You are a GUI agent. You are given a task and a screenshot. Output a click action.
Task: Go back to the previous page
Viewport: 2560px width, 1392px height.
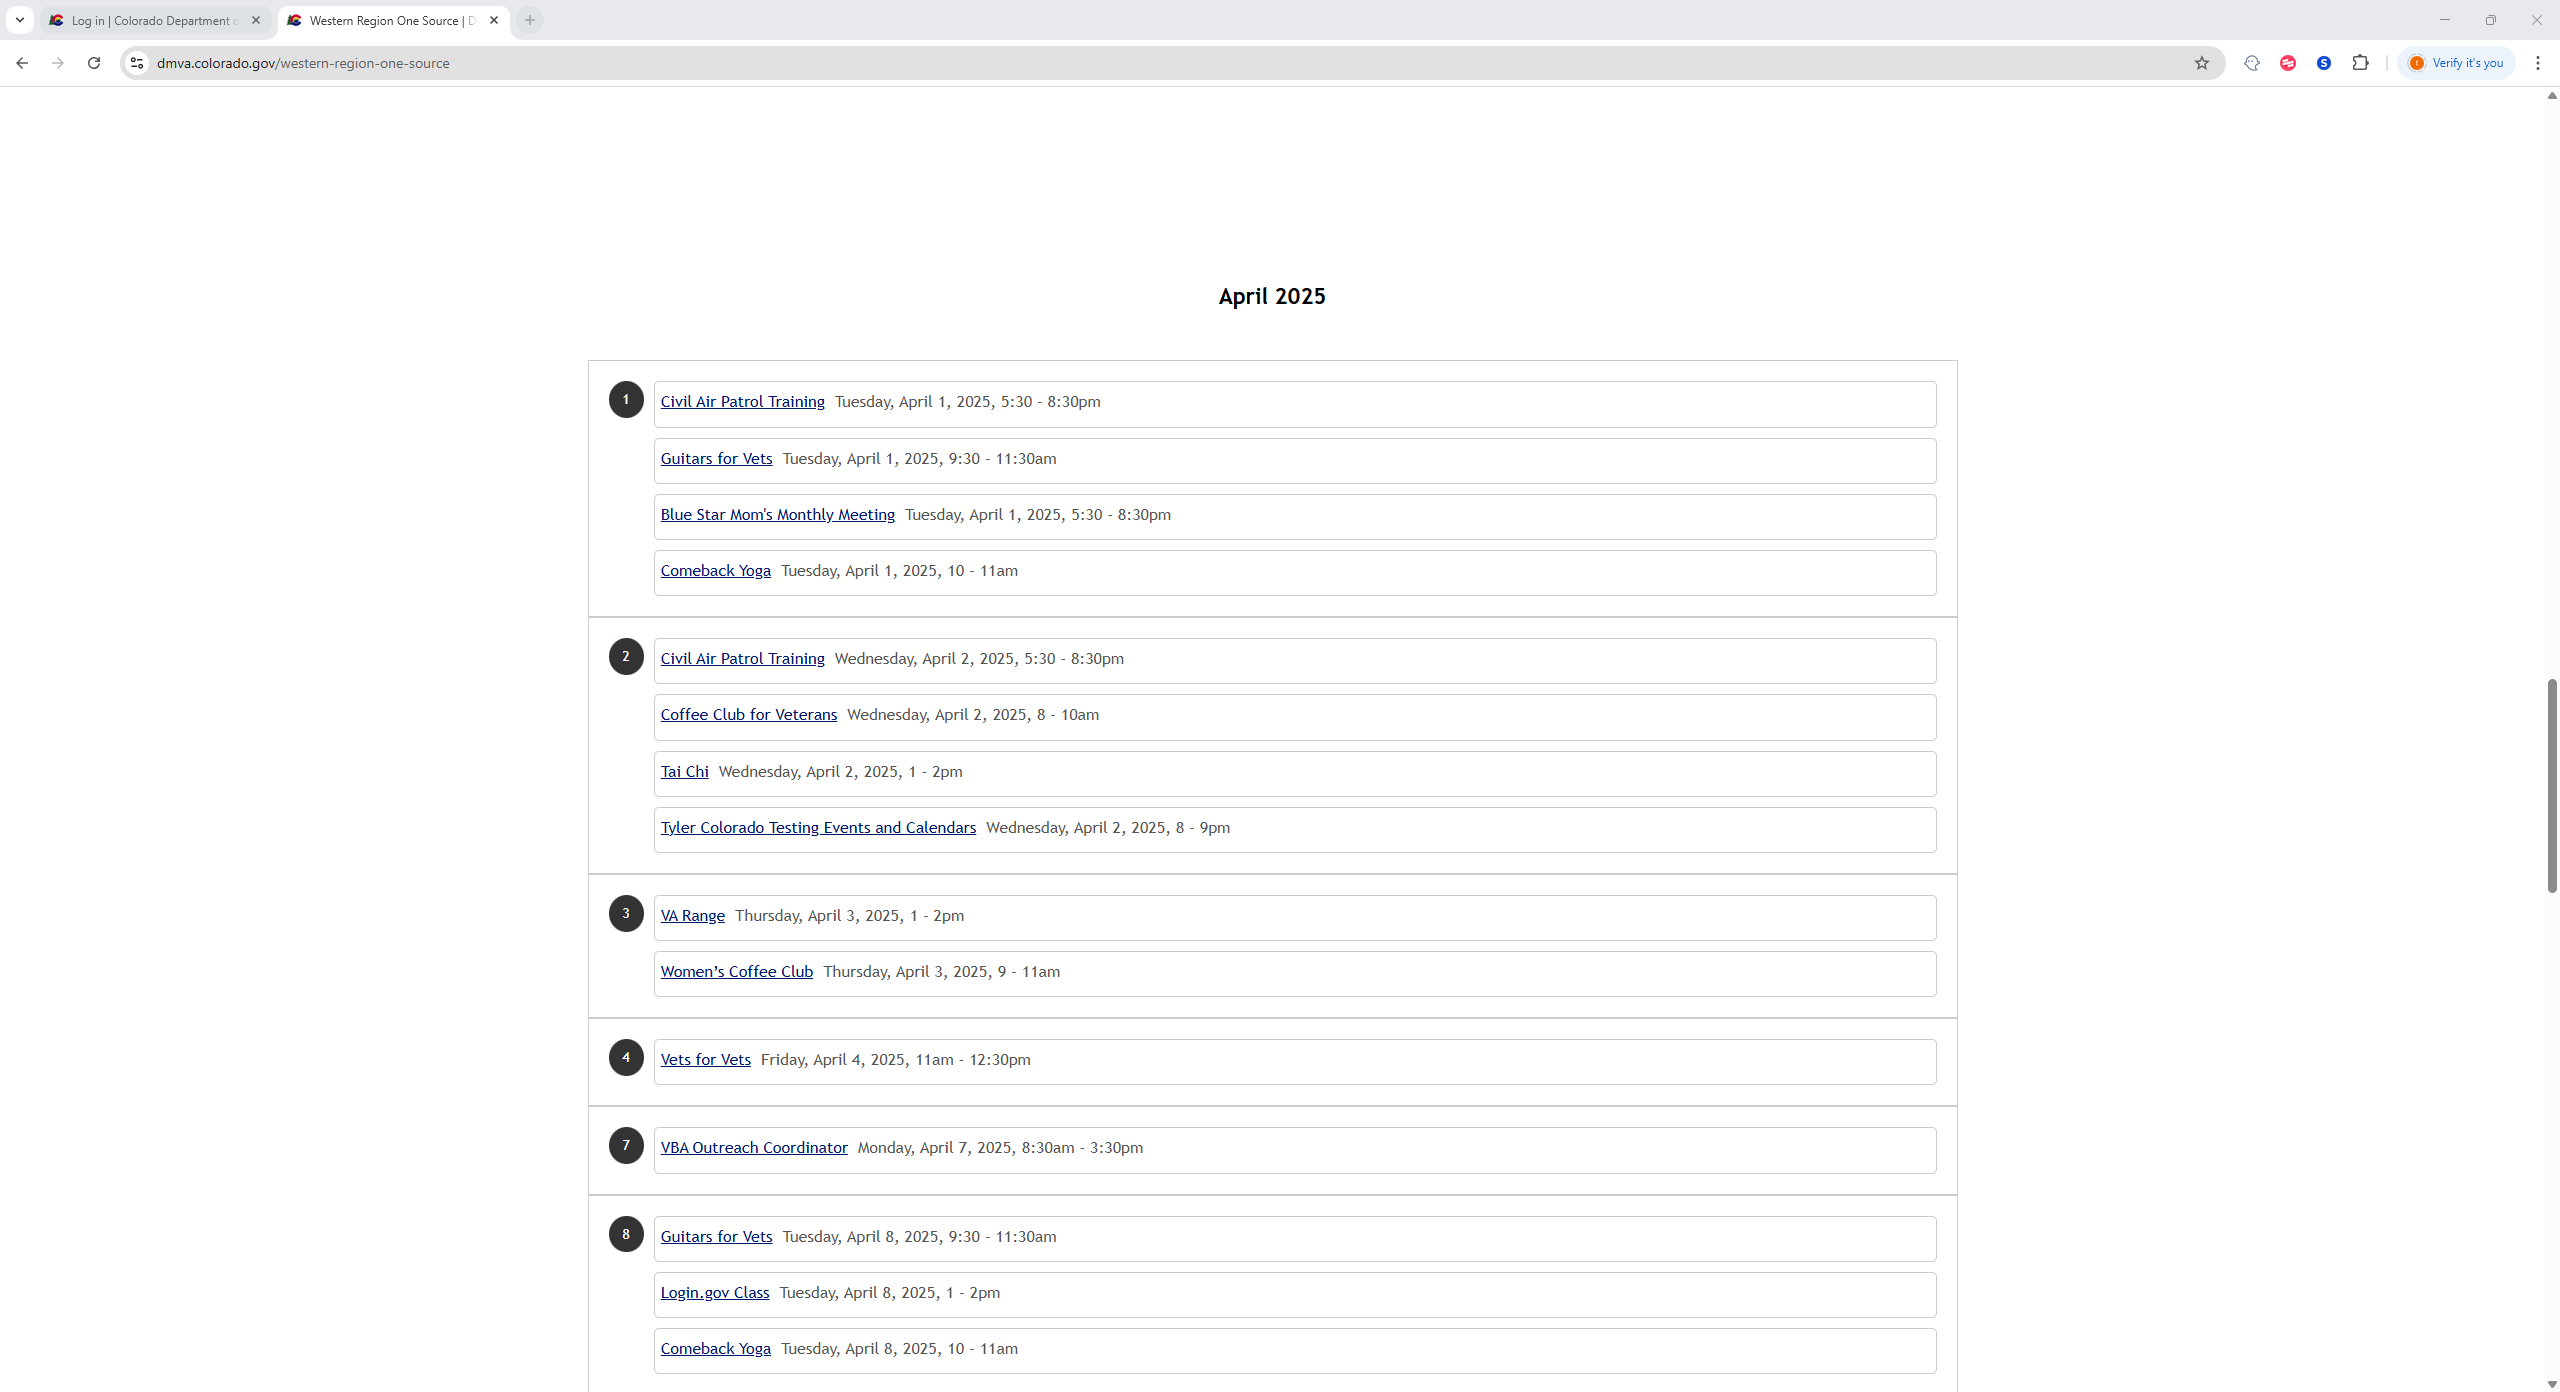coord(22,63)
